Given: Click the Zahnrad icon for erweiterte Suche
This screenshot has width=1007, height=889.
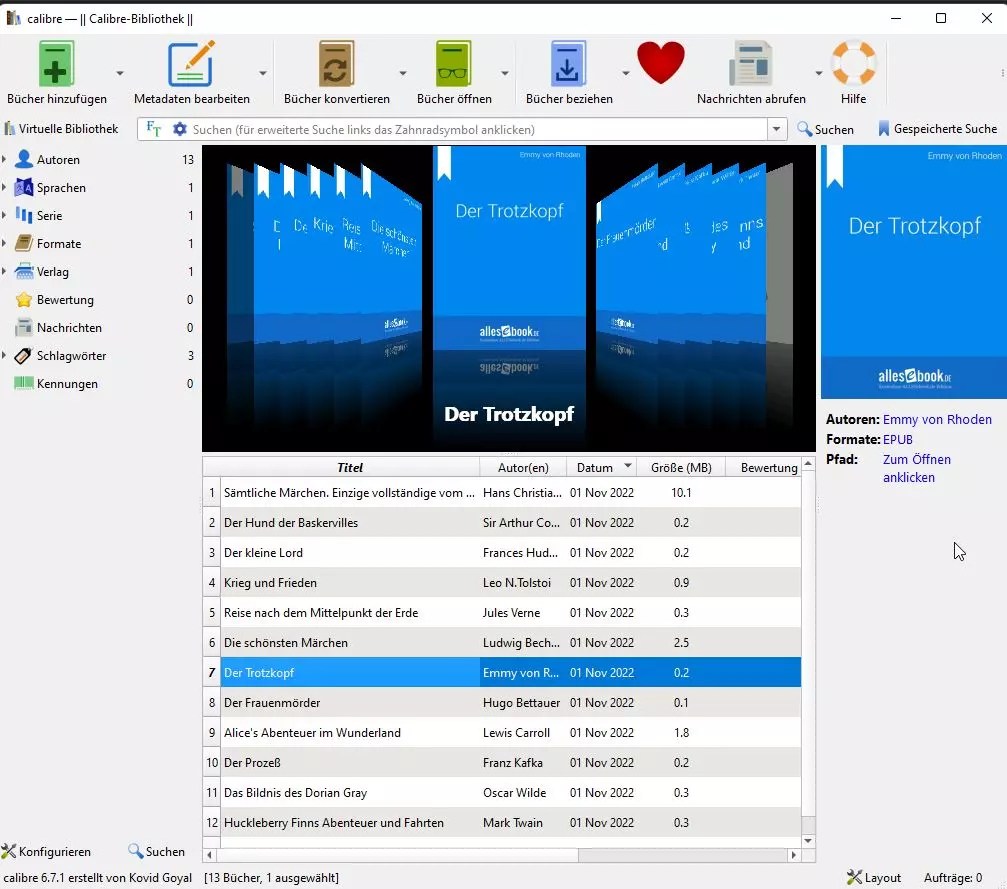Looking at the screenshot, I should (x=180, y=129).
